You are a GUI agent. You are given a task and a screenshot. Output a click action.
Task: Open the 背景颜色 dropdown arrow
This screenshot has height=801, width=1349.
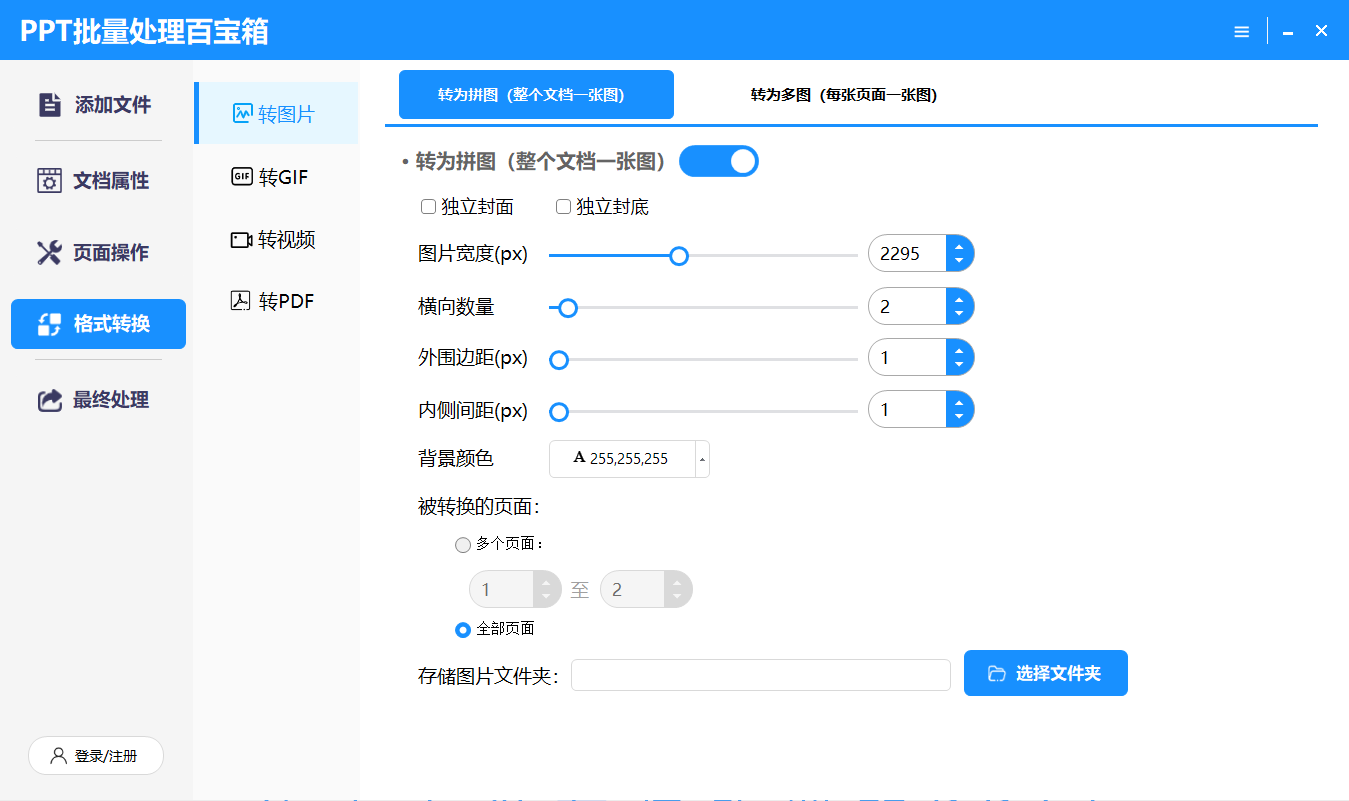(702, 459)
